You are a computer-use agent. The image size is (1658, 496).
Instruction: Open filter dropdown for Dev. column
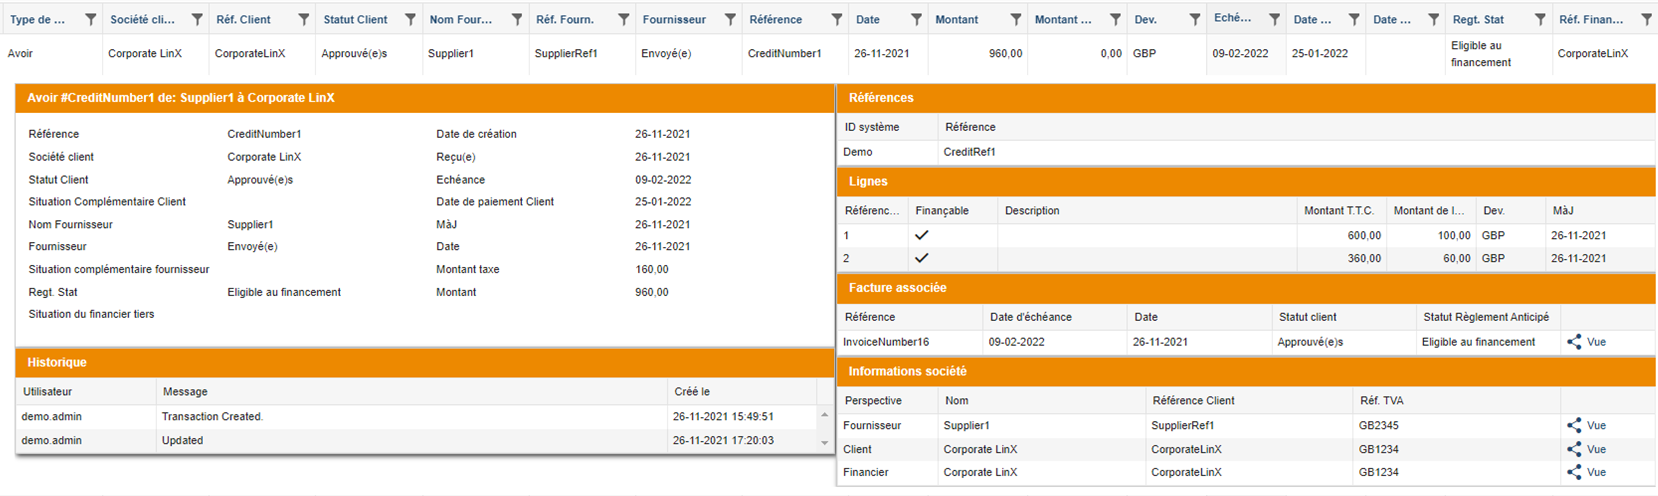(1195, 19)
